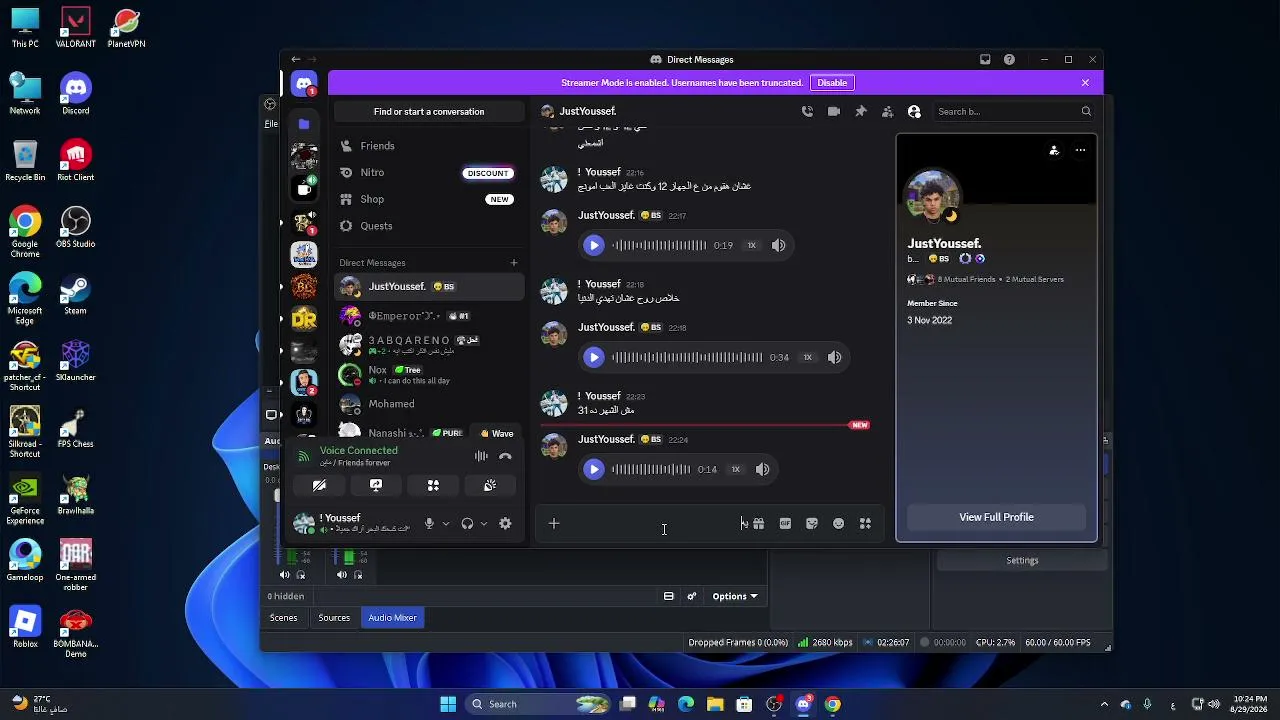Mute volume on 0:34 voice message
1280x720 pixels.
tap(834, 357)
